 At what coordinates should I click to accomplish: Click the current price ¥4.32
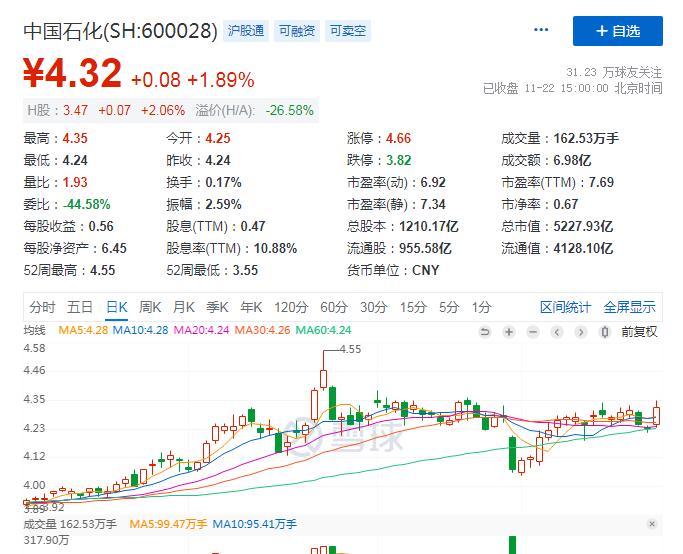coord(72,73)
